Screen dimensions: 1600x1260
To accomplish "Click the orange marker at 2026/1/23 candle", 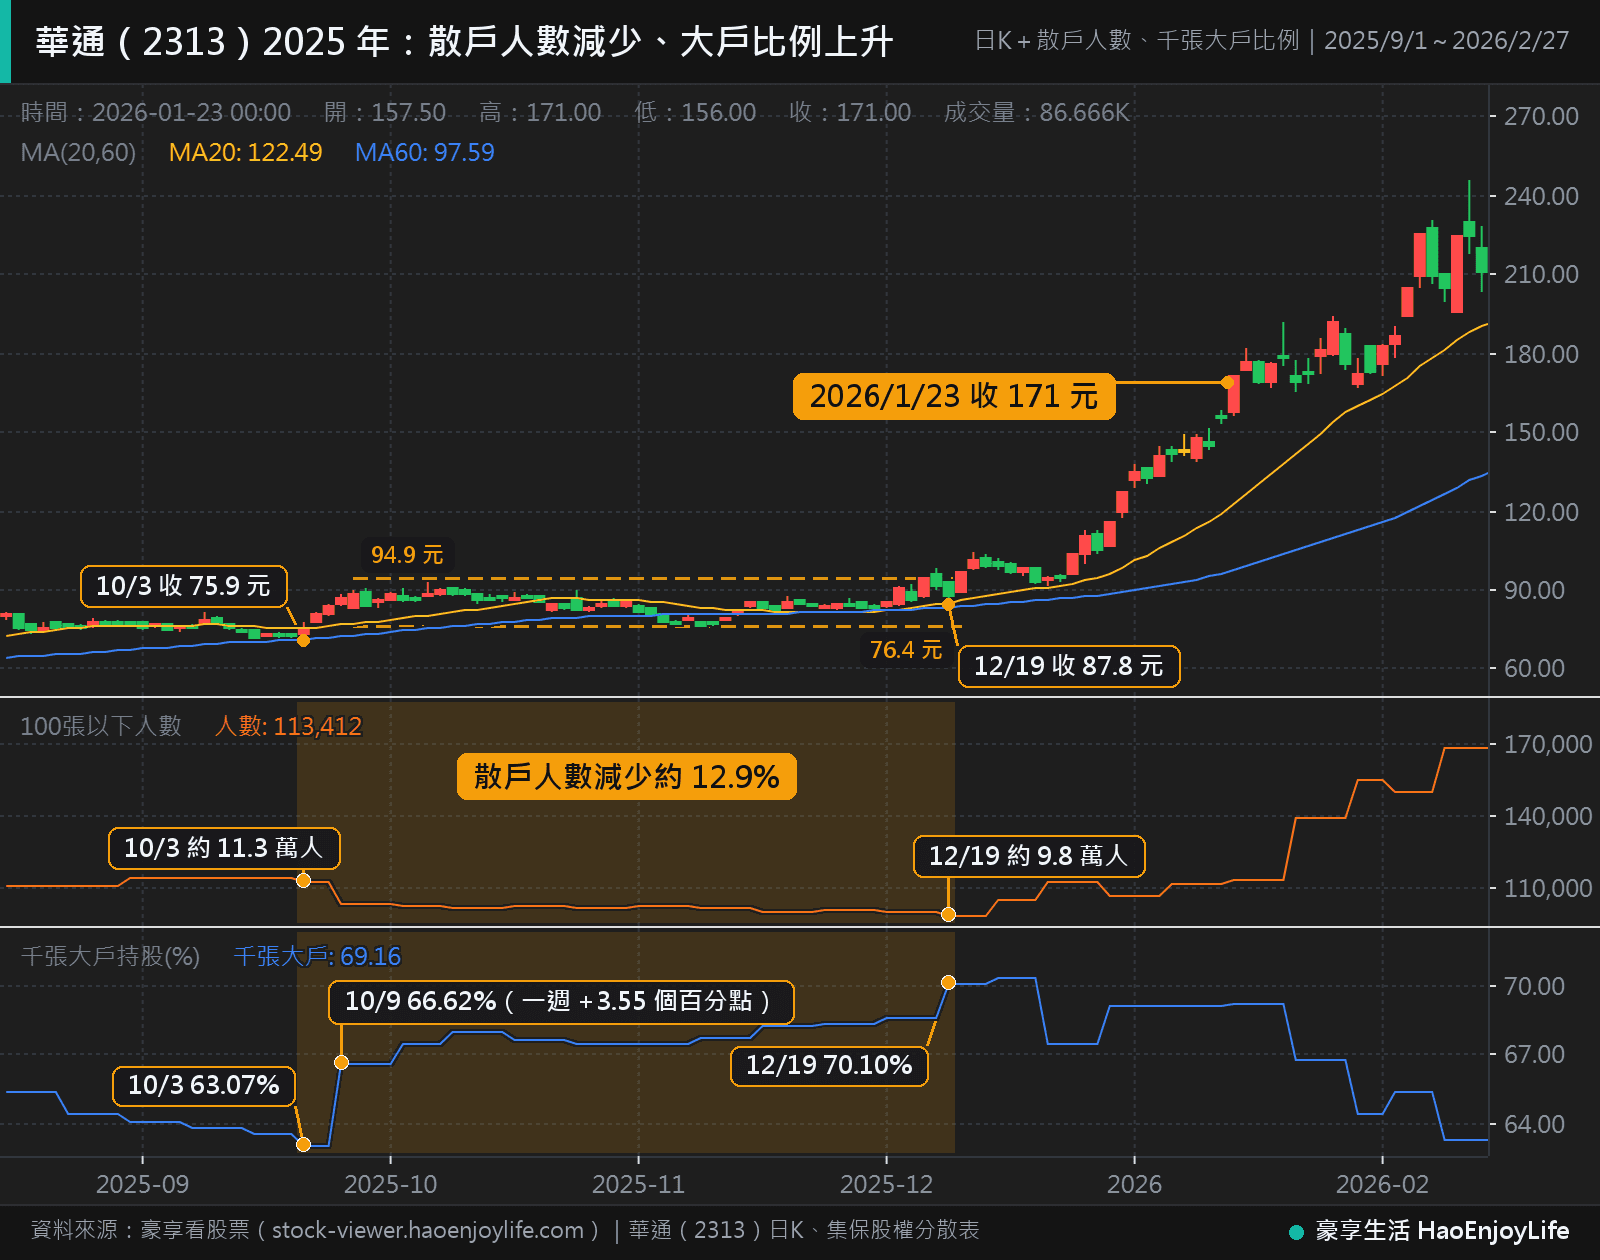I will 1227,382.
